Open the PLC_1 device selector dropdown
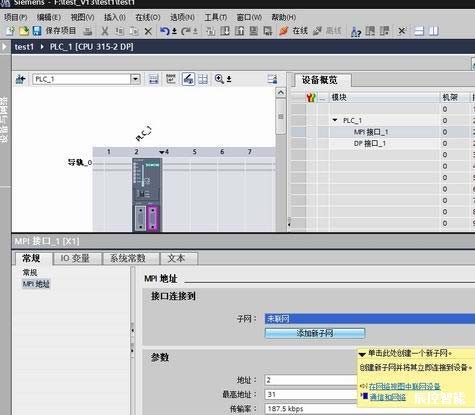The image size is (476, 415). (135, 79)
